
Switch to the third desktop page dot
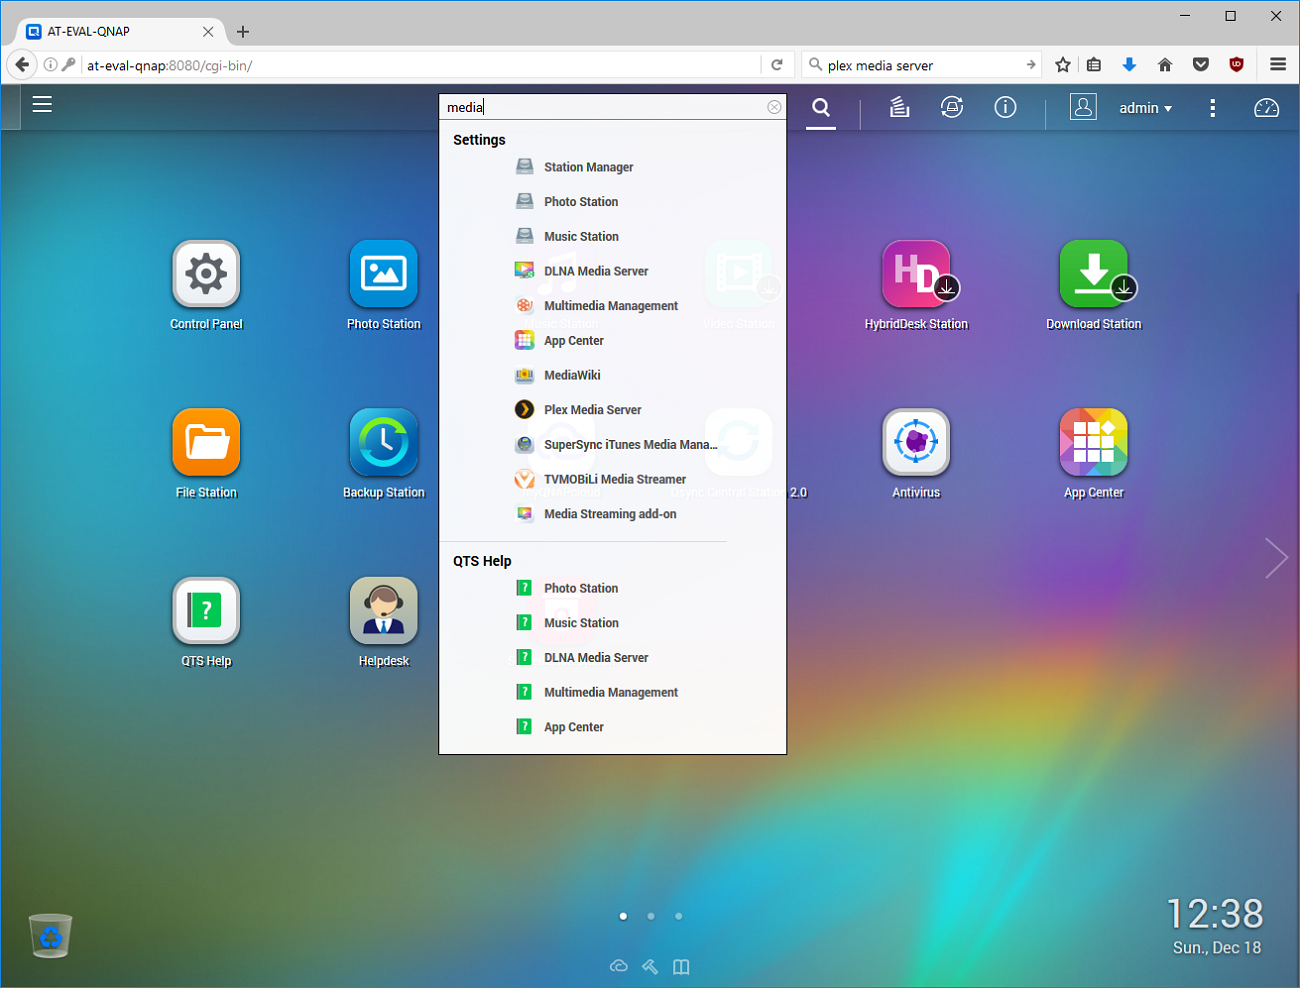(678, 916)
